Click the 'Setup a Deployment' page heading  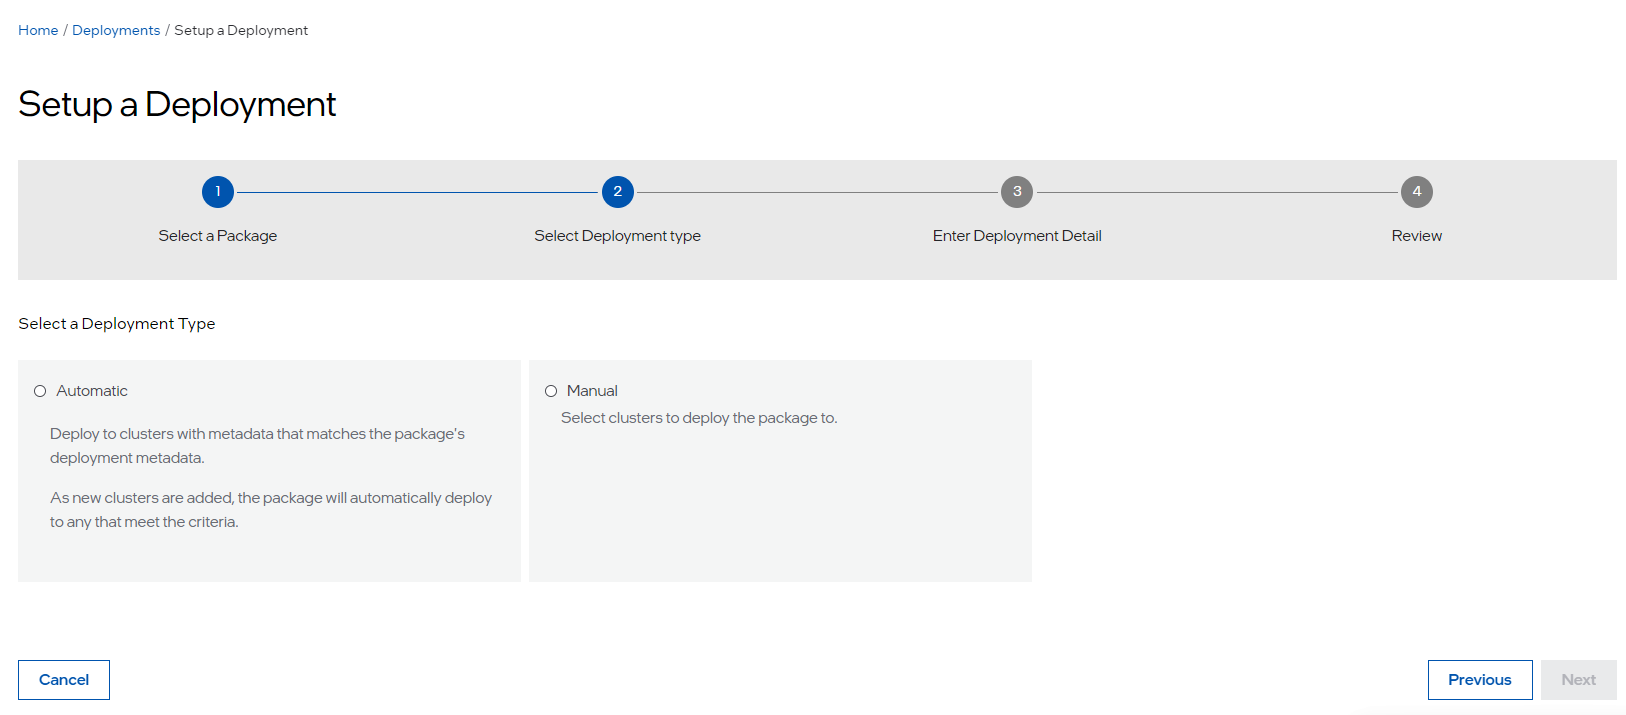pos(177,105)
